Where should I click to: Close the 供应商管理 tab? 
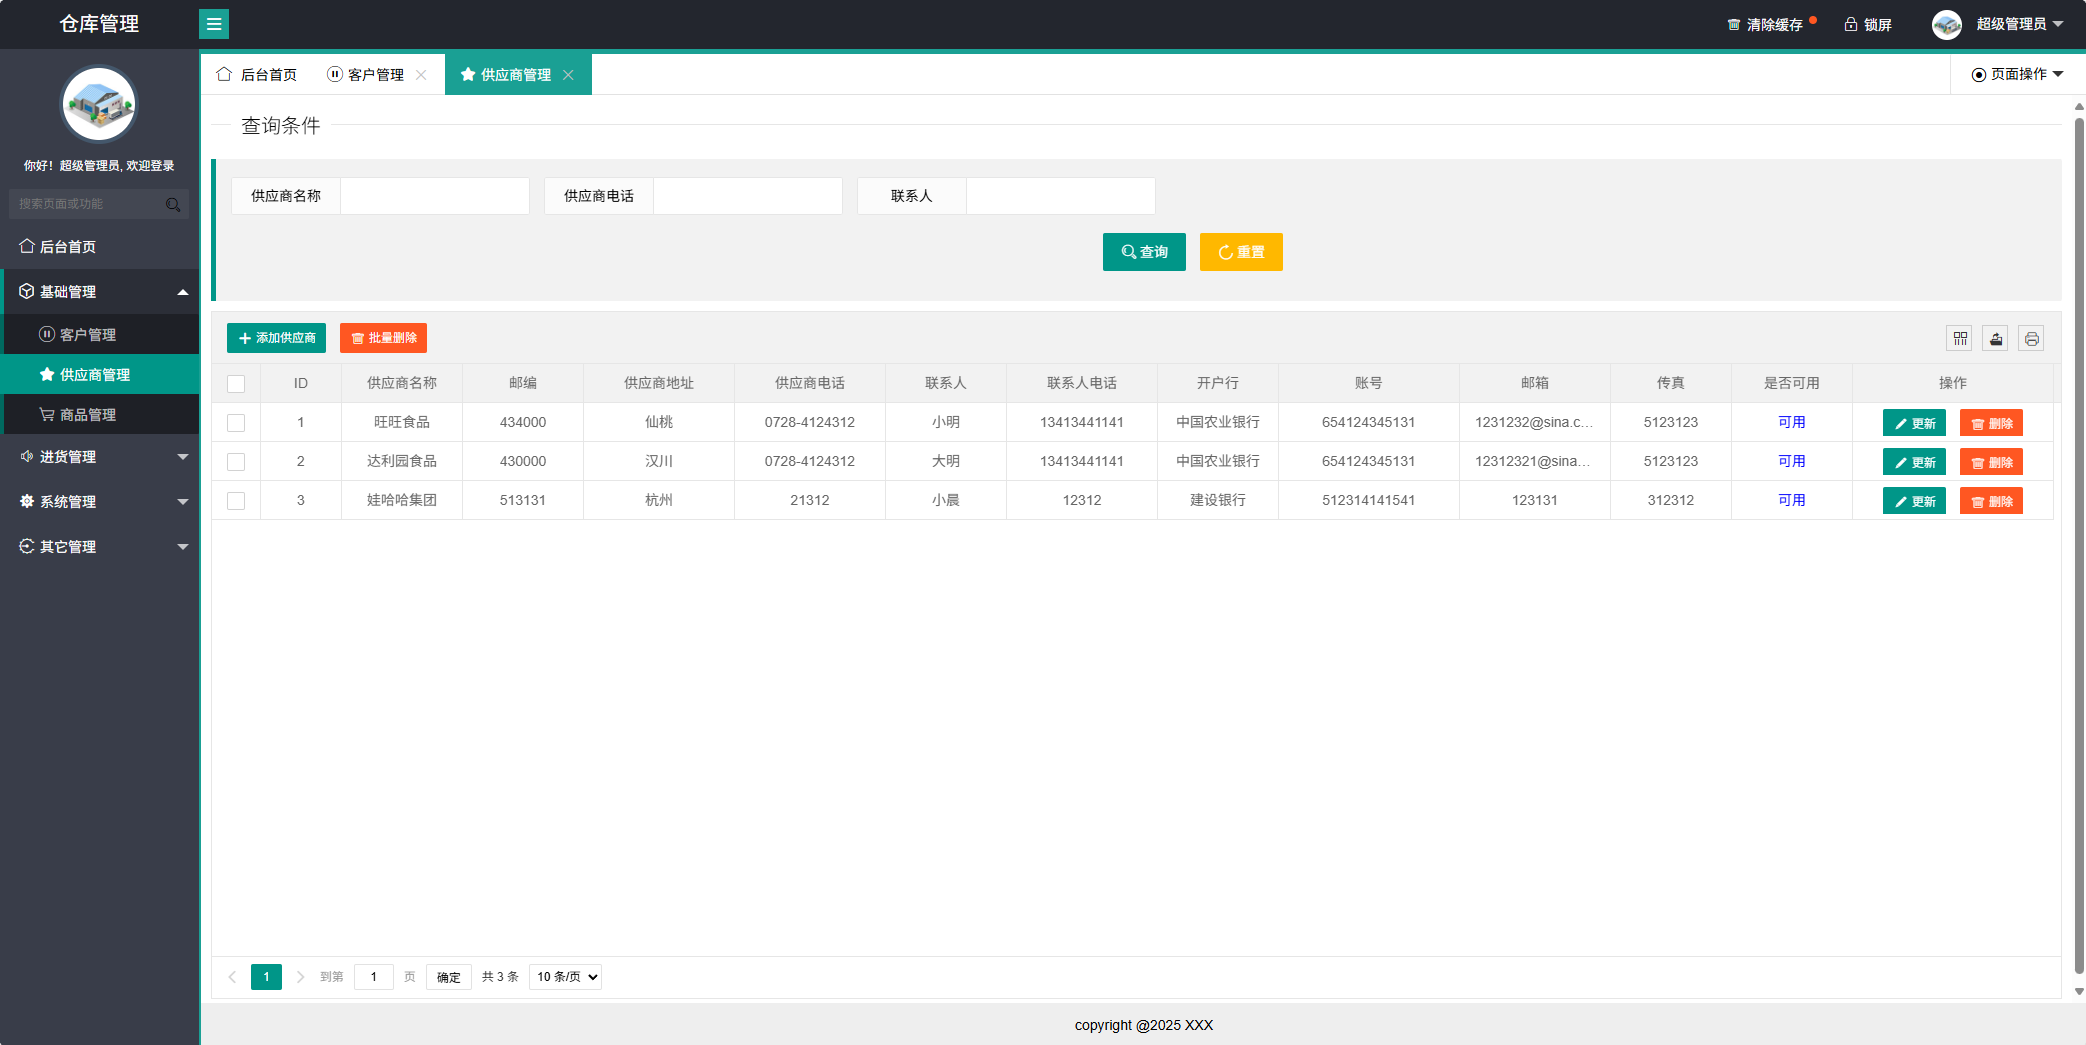(x=568, y=75)
